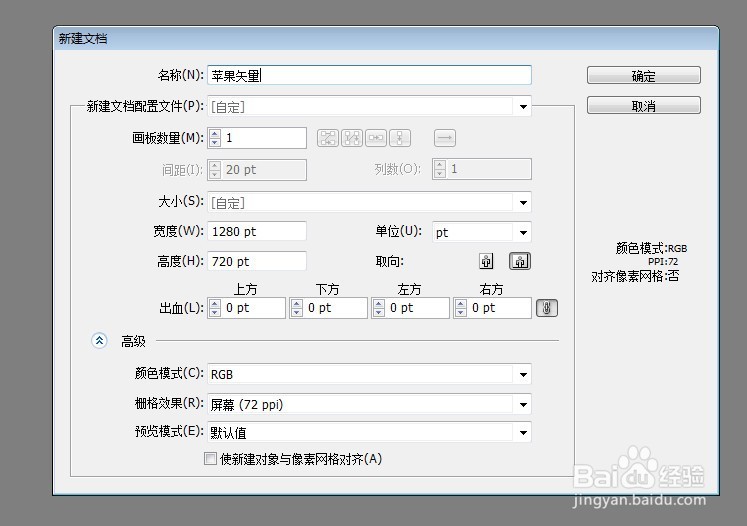Enable 使新建对象与像素网格对齐 checkbox
This screenshot has height=526, width=747.
(x=210, y=458)
